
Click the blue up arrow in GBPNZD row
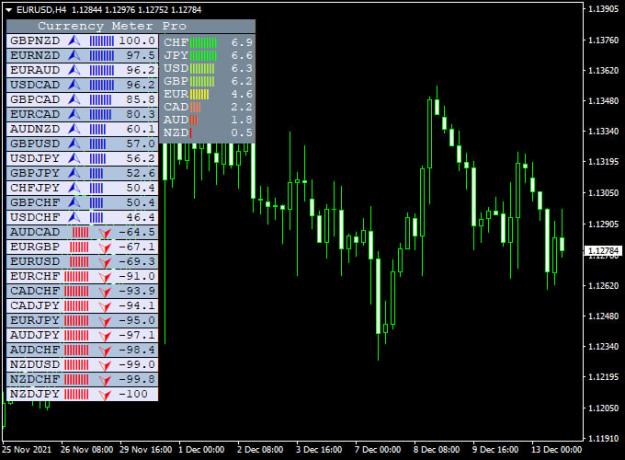(74, 41)
